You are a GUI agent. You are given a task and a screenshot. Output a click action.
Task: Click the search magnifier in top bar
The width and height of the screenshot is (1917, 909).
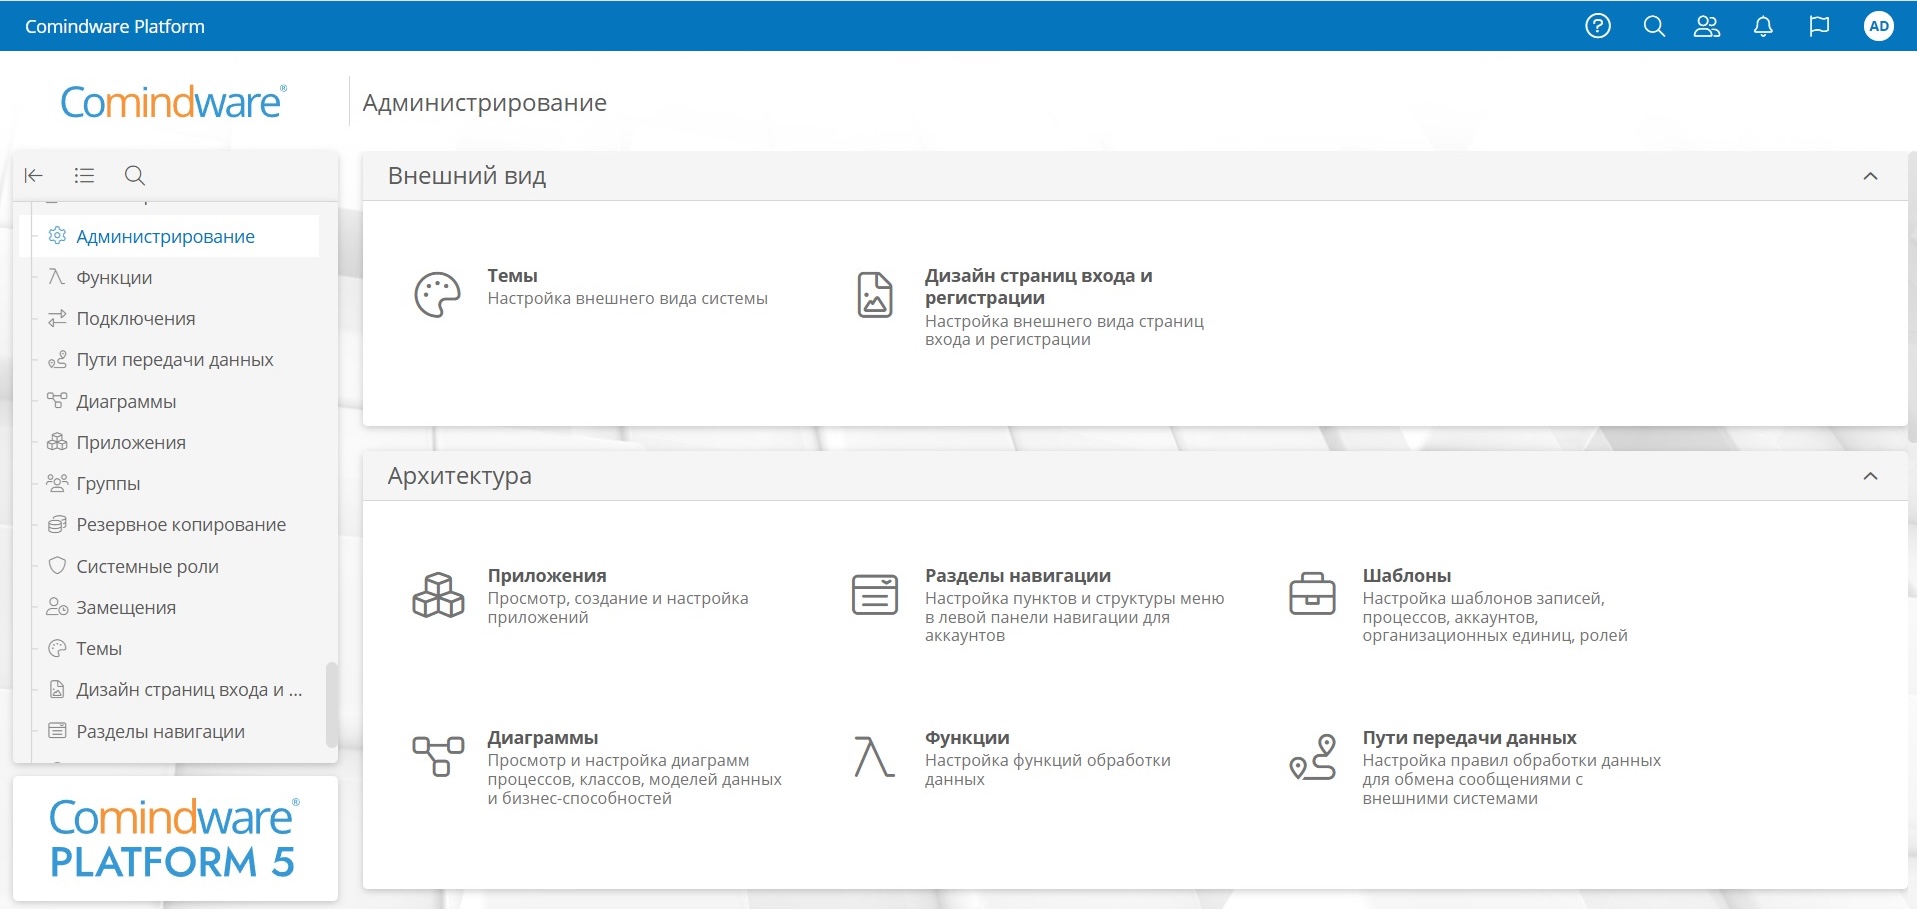click(x=1654, y=26)
